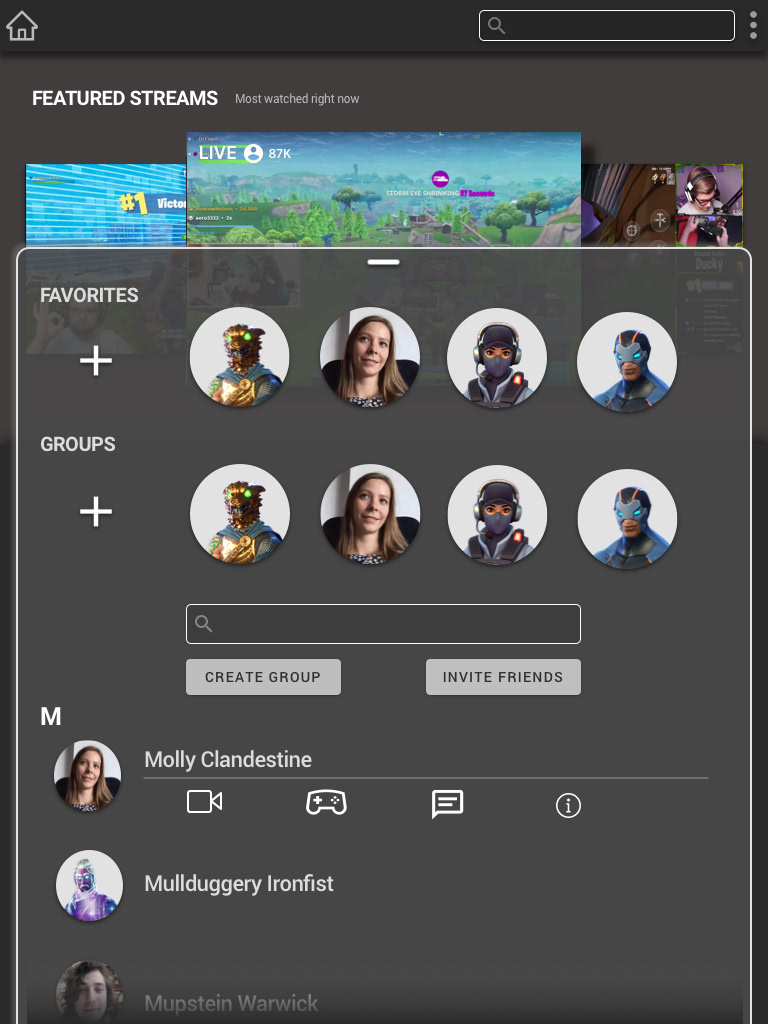Add a new favorite with plus icon

click(x=96, y=360)
